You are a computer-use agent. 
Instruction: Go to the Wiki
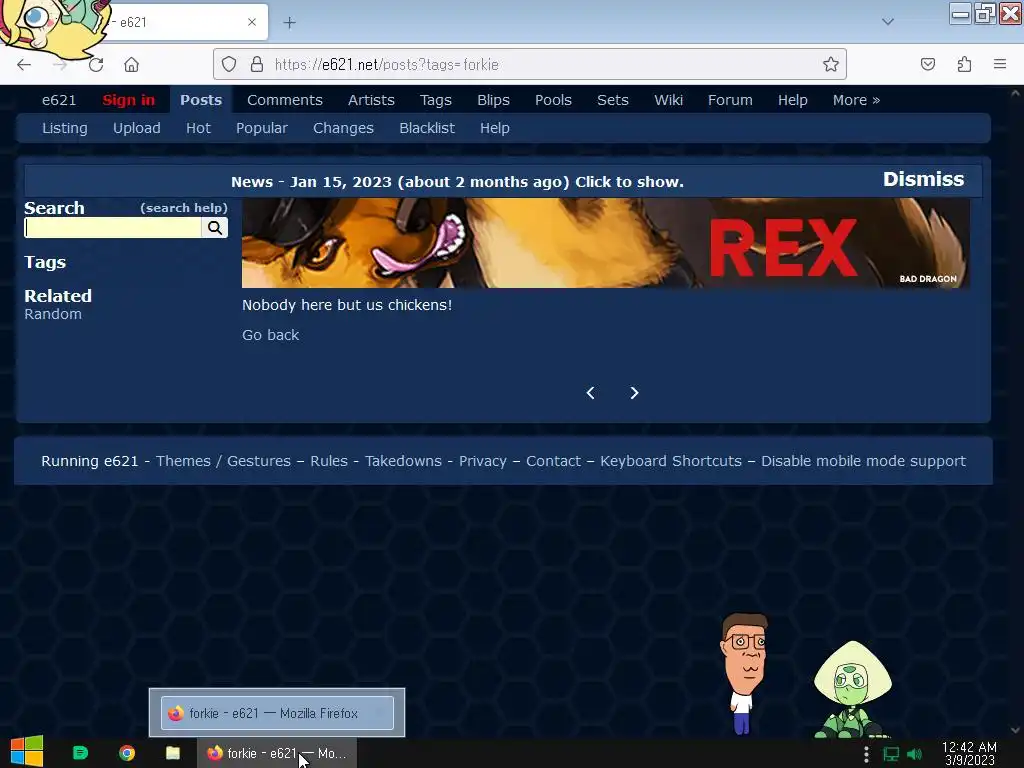tap(668, 100)
